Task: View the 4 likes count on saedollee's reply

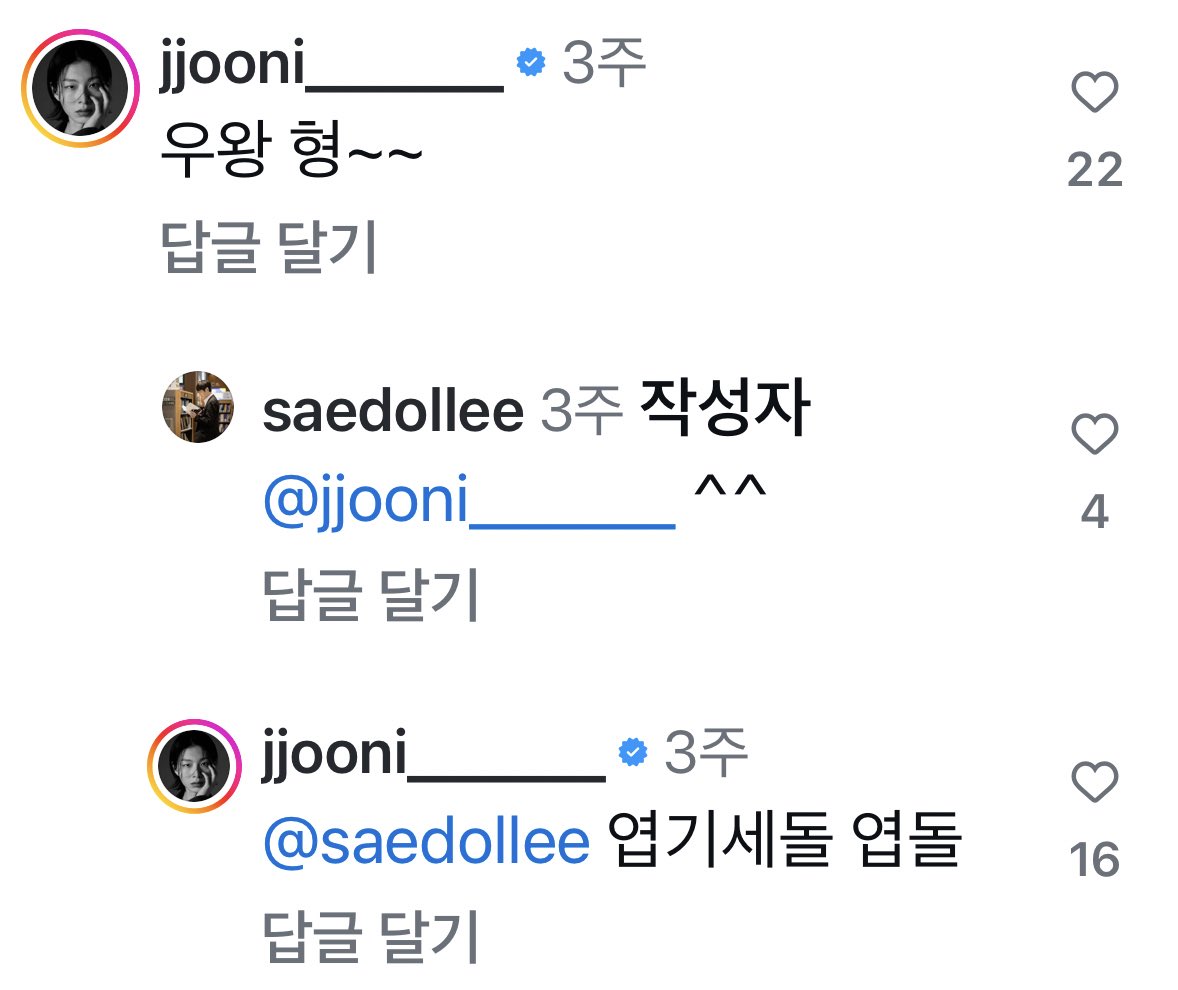Action: tap(1095, 512)
